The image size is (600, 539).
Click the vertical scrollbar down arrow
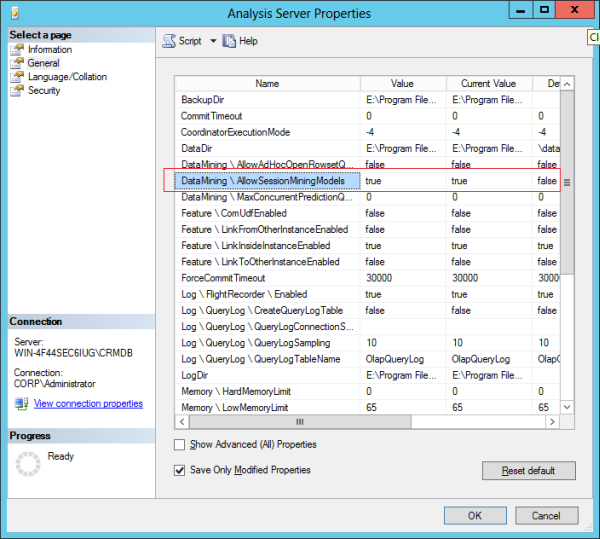(x=567, y=407)
